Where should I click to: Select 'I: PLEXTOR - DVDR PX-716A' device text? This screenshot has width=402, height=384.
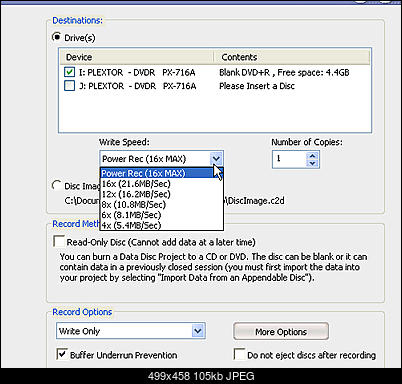pos(137,72)
